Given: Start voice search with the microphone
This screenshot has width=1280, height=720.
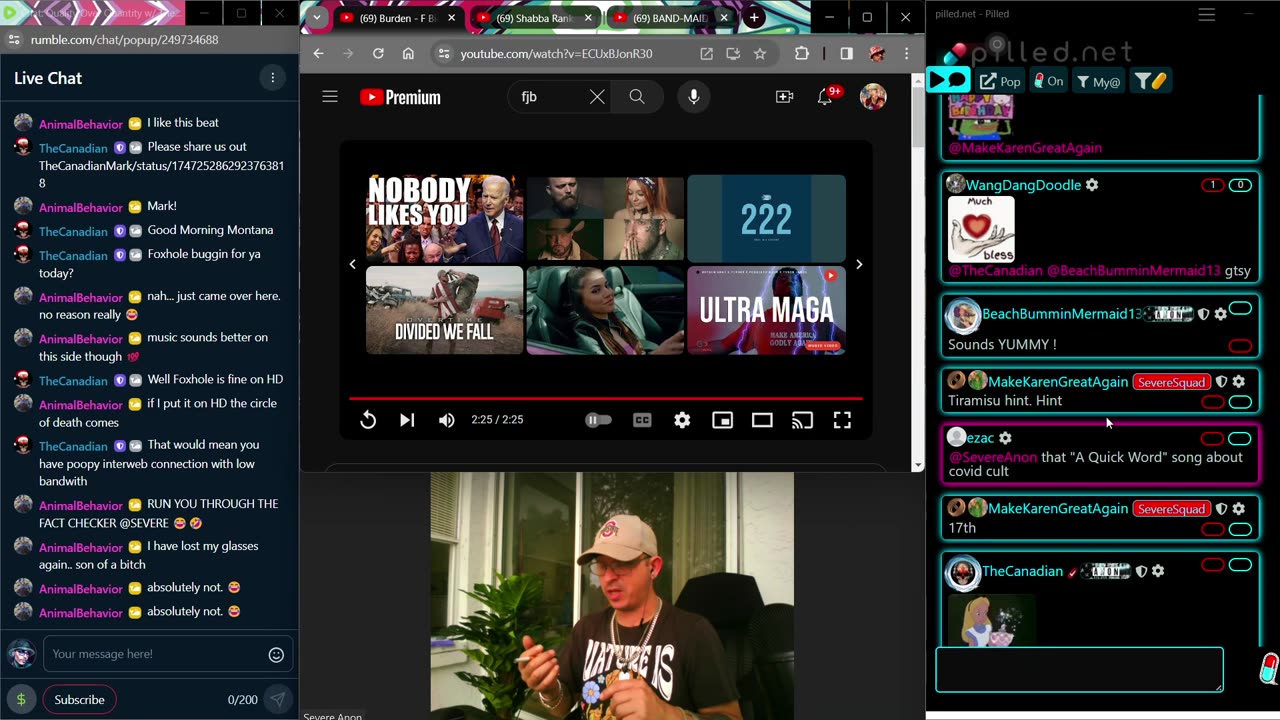Looking at the screenshot, I should (x=693, y=97).
